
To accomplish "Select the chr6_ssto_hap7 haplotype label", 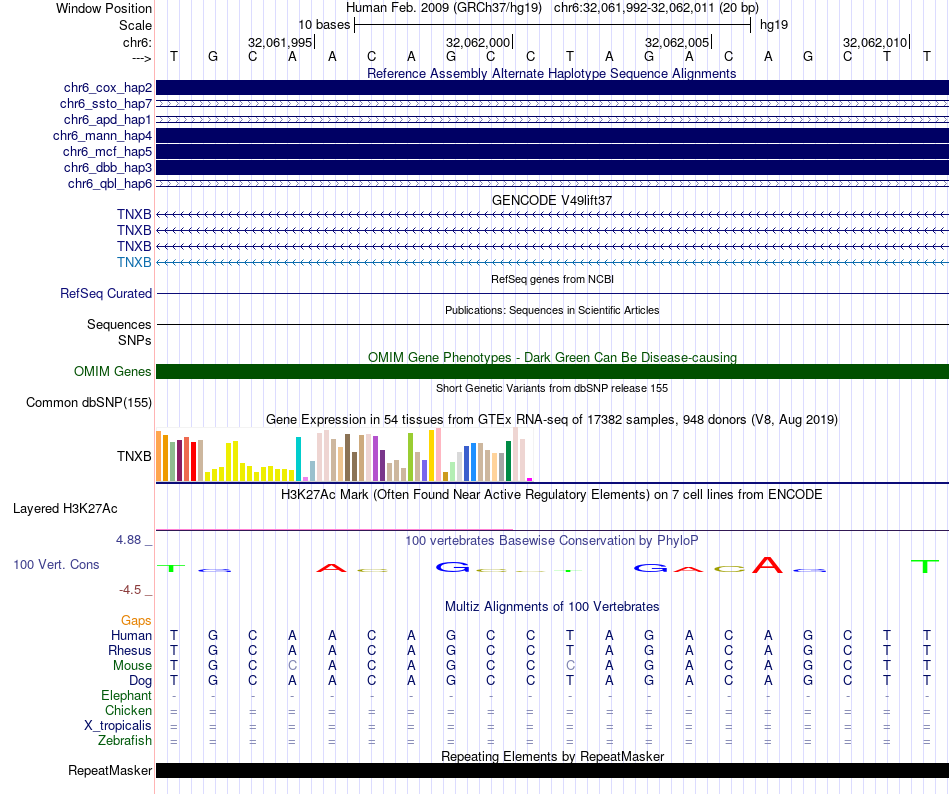I will (x=105, y=104).
